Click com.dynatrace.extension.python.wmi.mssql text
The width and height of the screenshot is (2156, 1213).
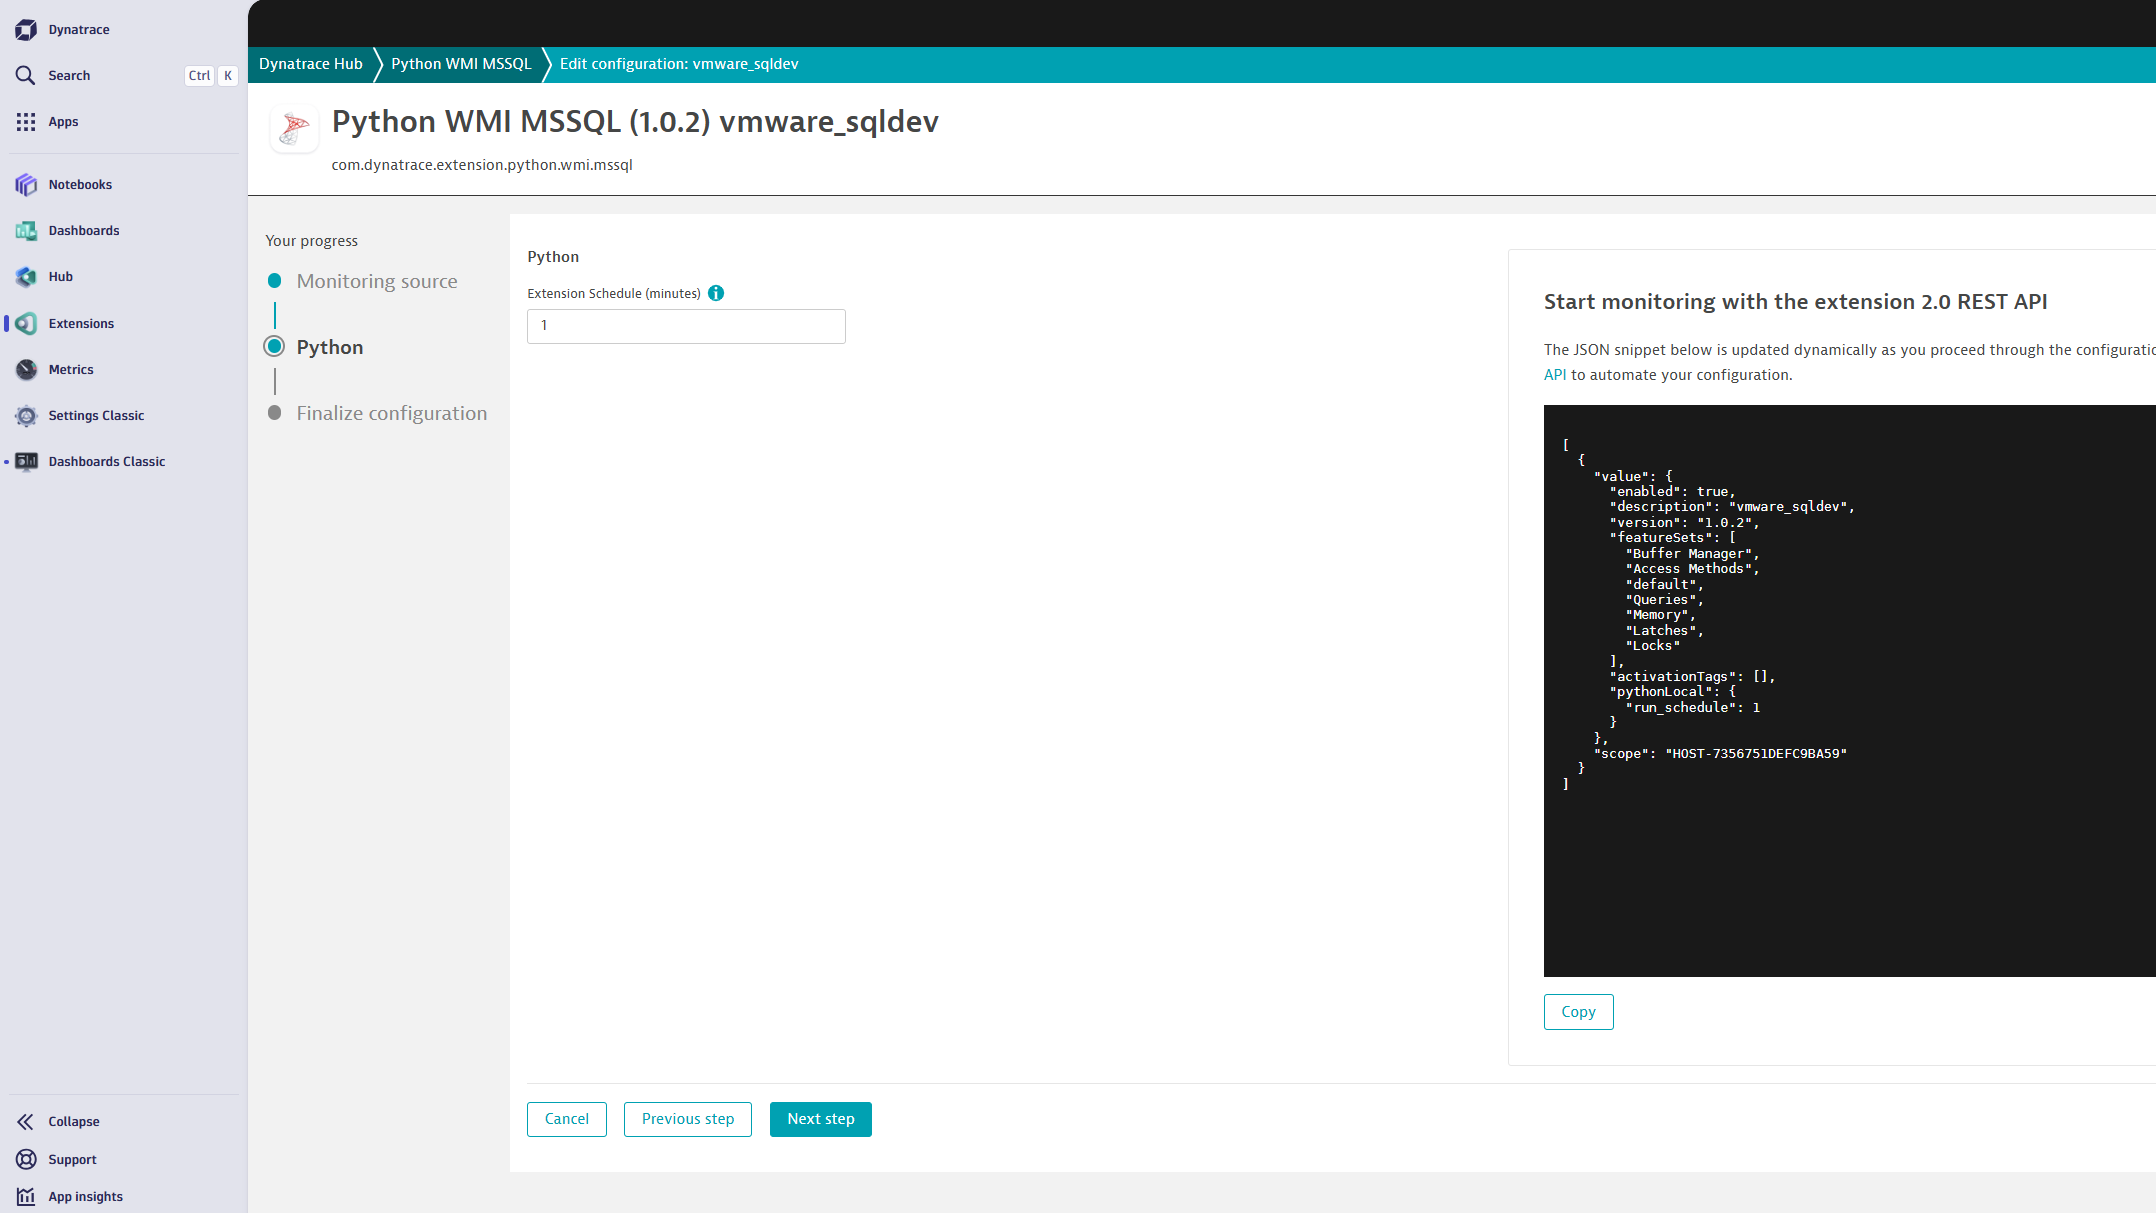tap(482, 165)
